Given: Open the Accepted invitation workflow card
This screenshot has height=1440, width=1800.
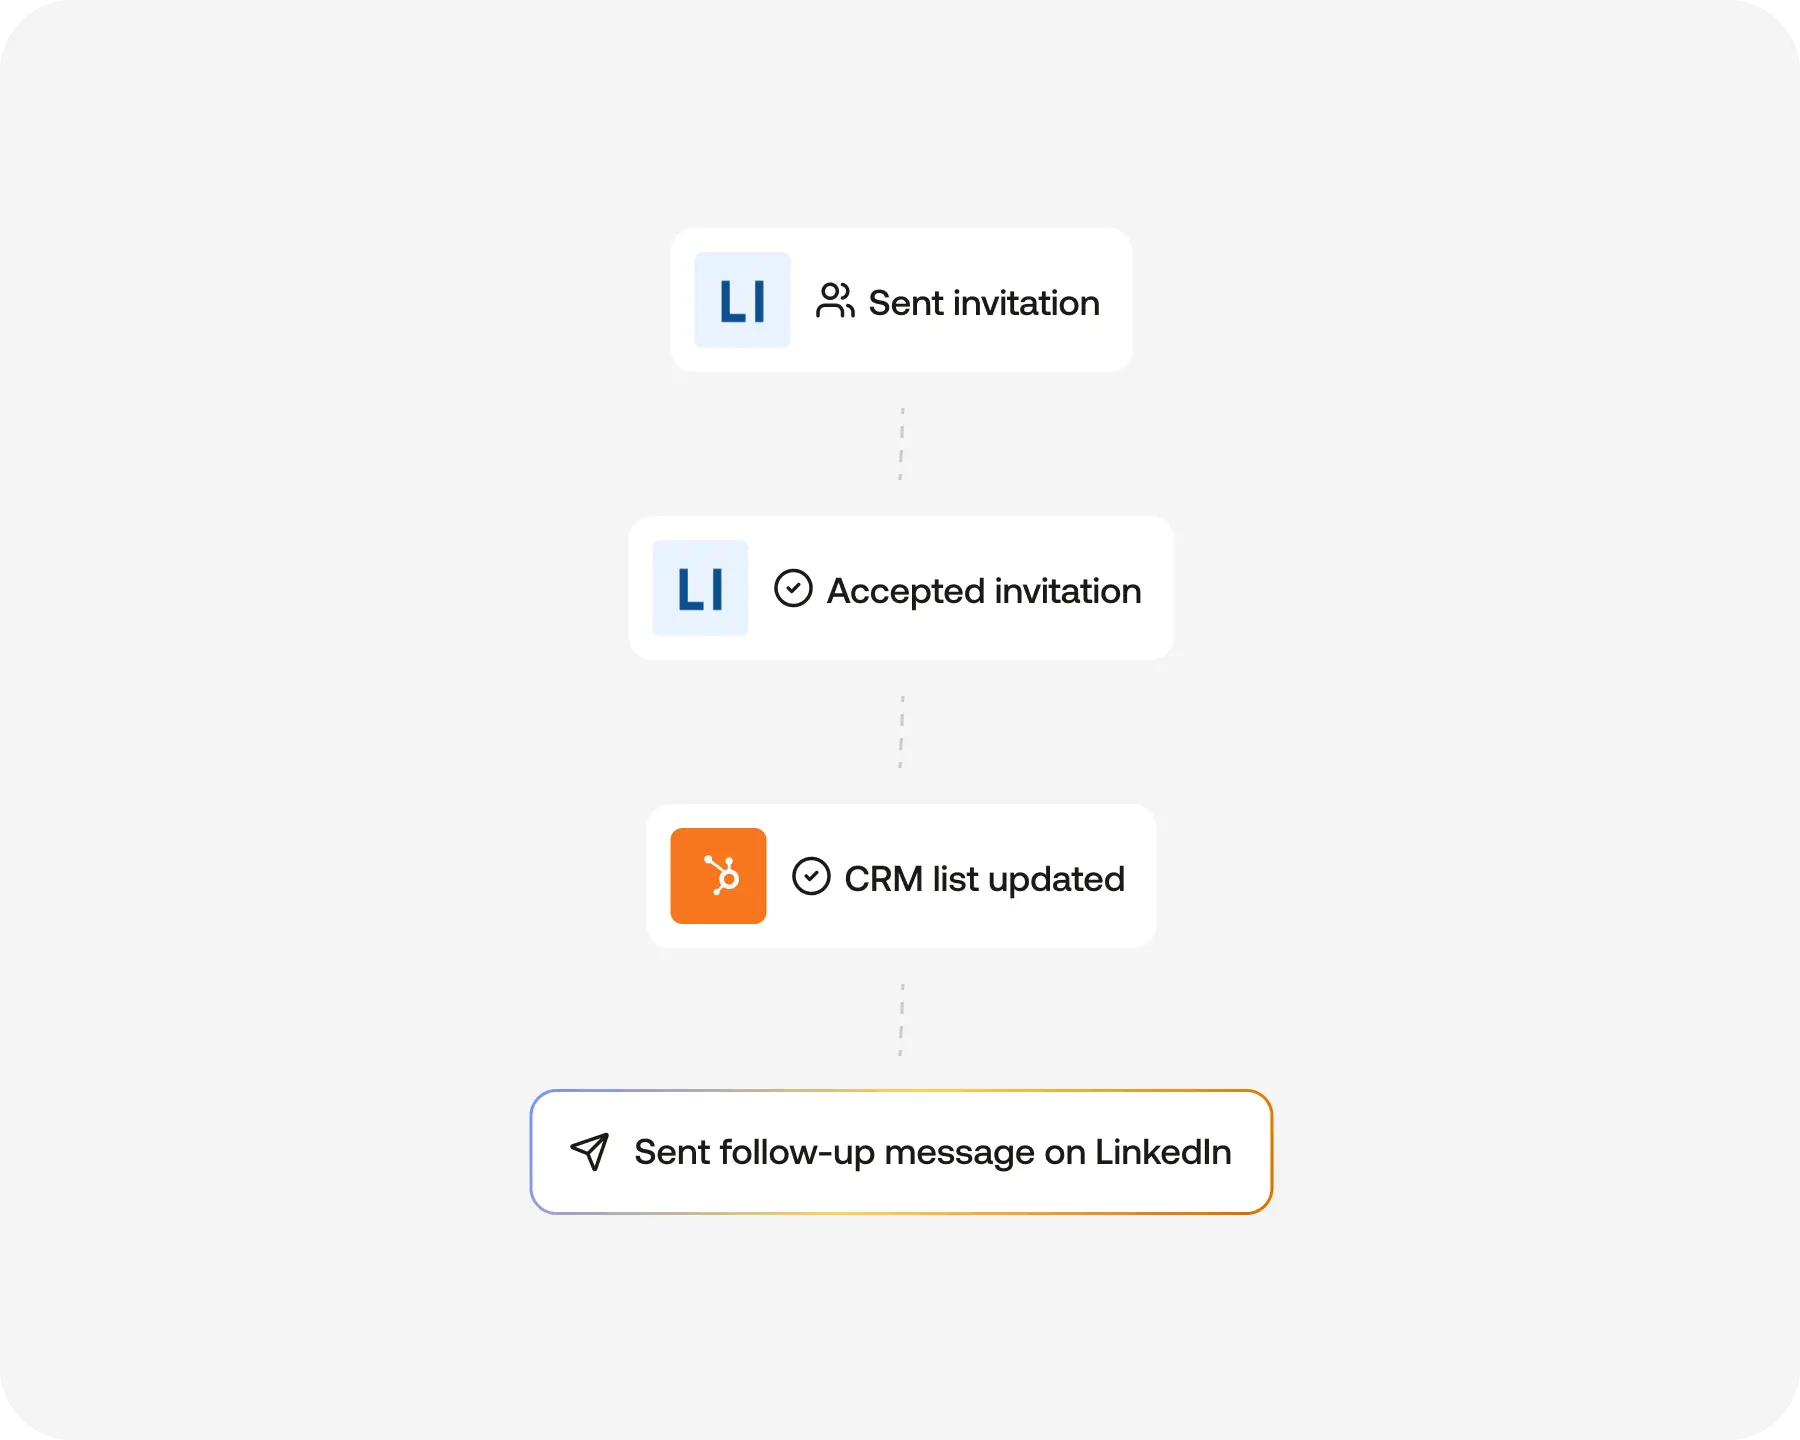Looking at the screenshot, I should coord(901,588).
